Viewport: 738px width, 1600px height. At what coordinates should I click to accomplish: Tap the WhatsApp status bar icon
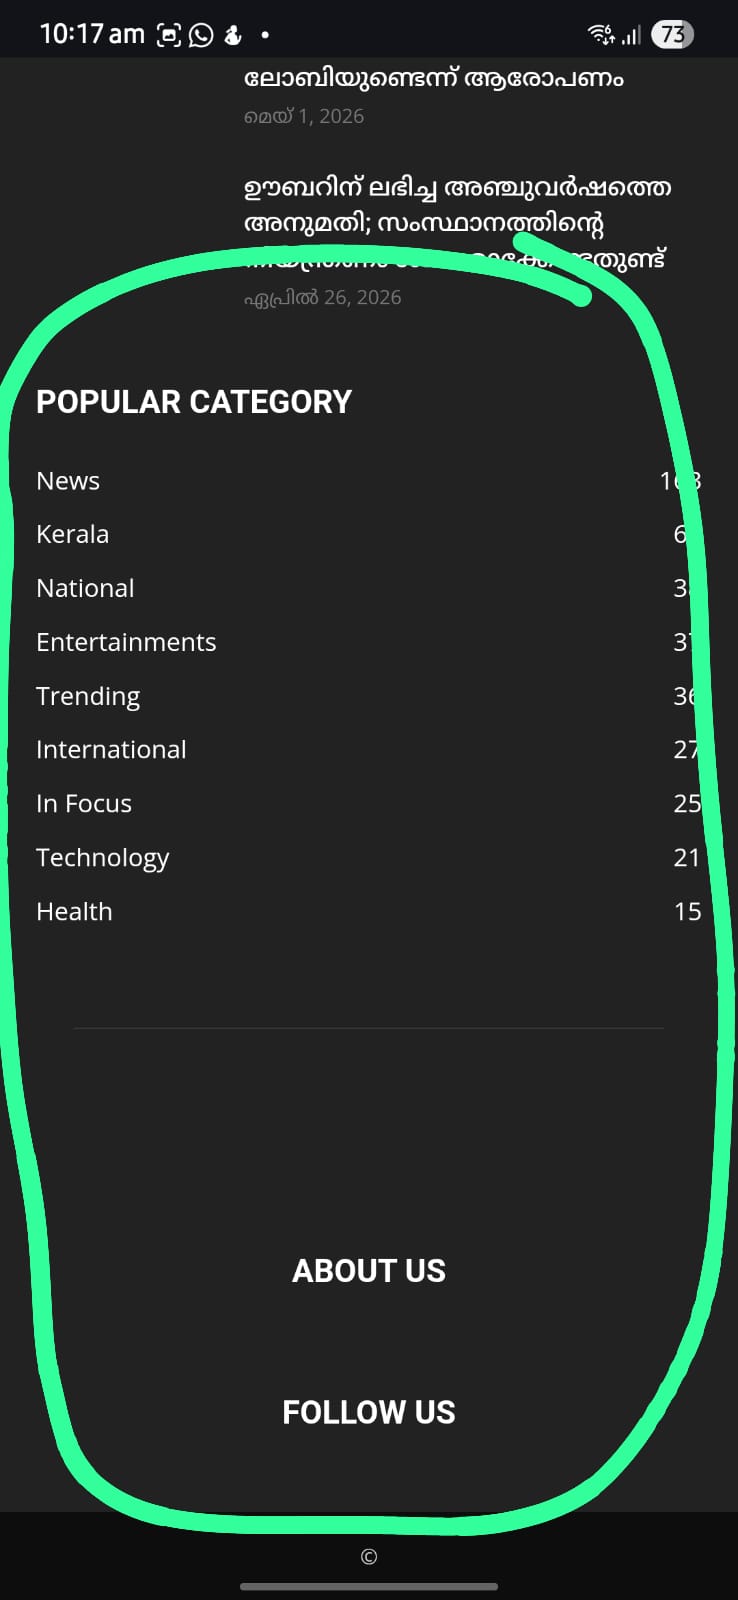201,35
